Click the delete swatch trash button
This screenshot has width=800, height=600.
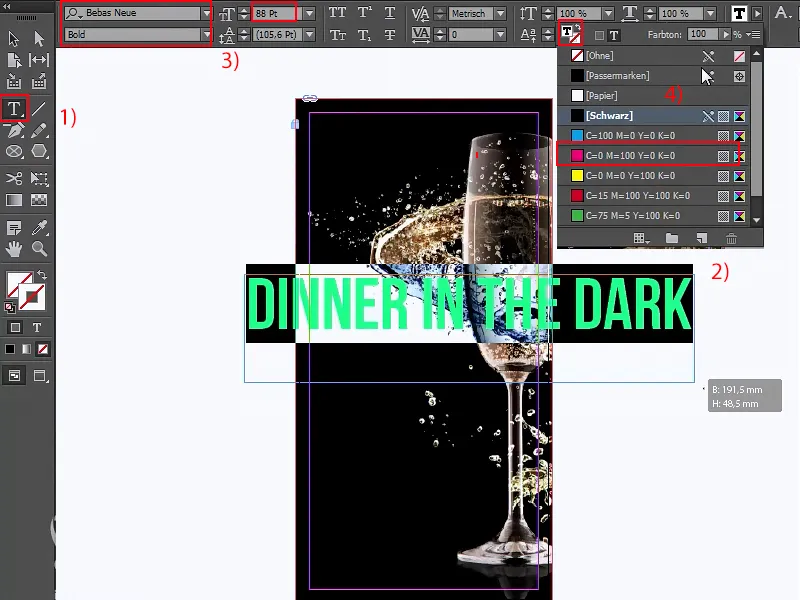click(x=731, y=238)
